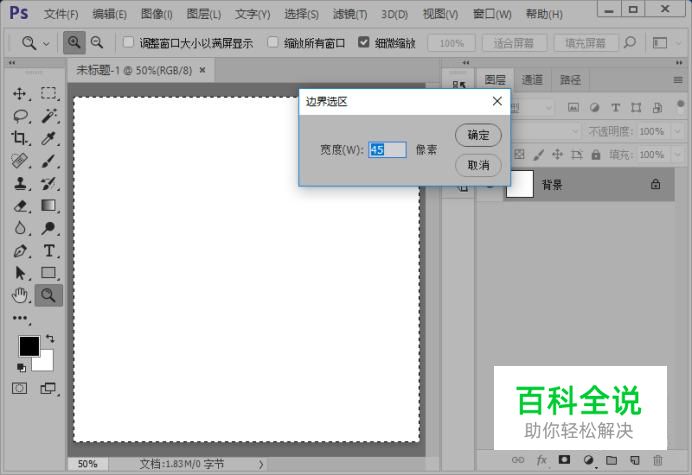Select the Rectangle shape tool
Image resolution: width=692 pixels, height=475 pixels.
tap(48, 273)
